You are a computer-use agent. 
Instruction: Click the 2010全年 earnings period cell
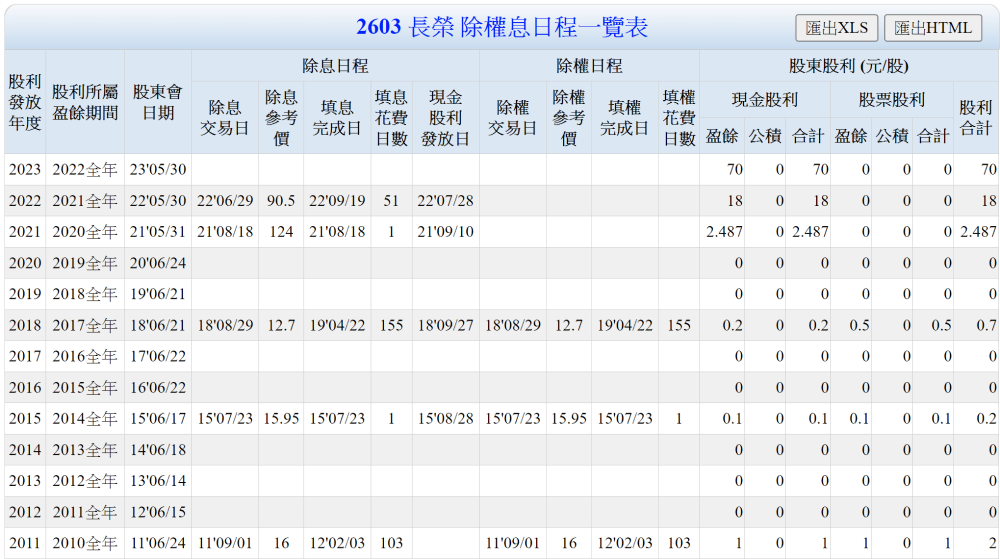[85, 543]
